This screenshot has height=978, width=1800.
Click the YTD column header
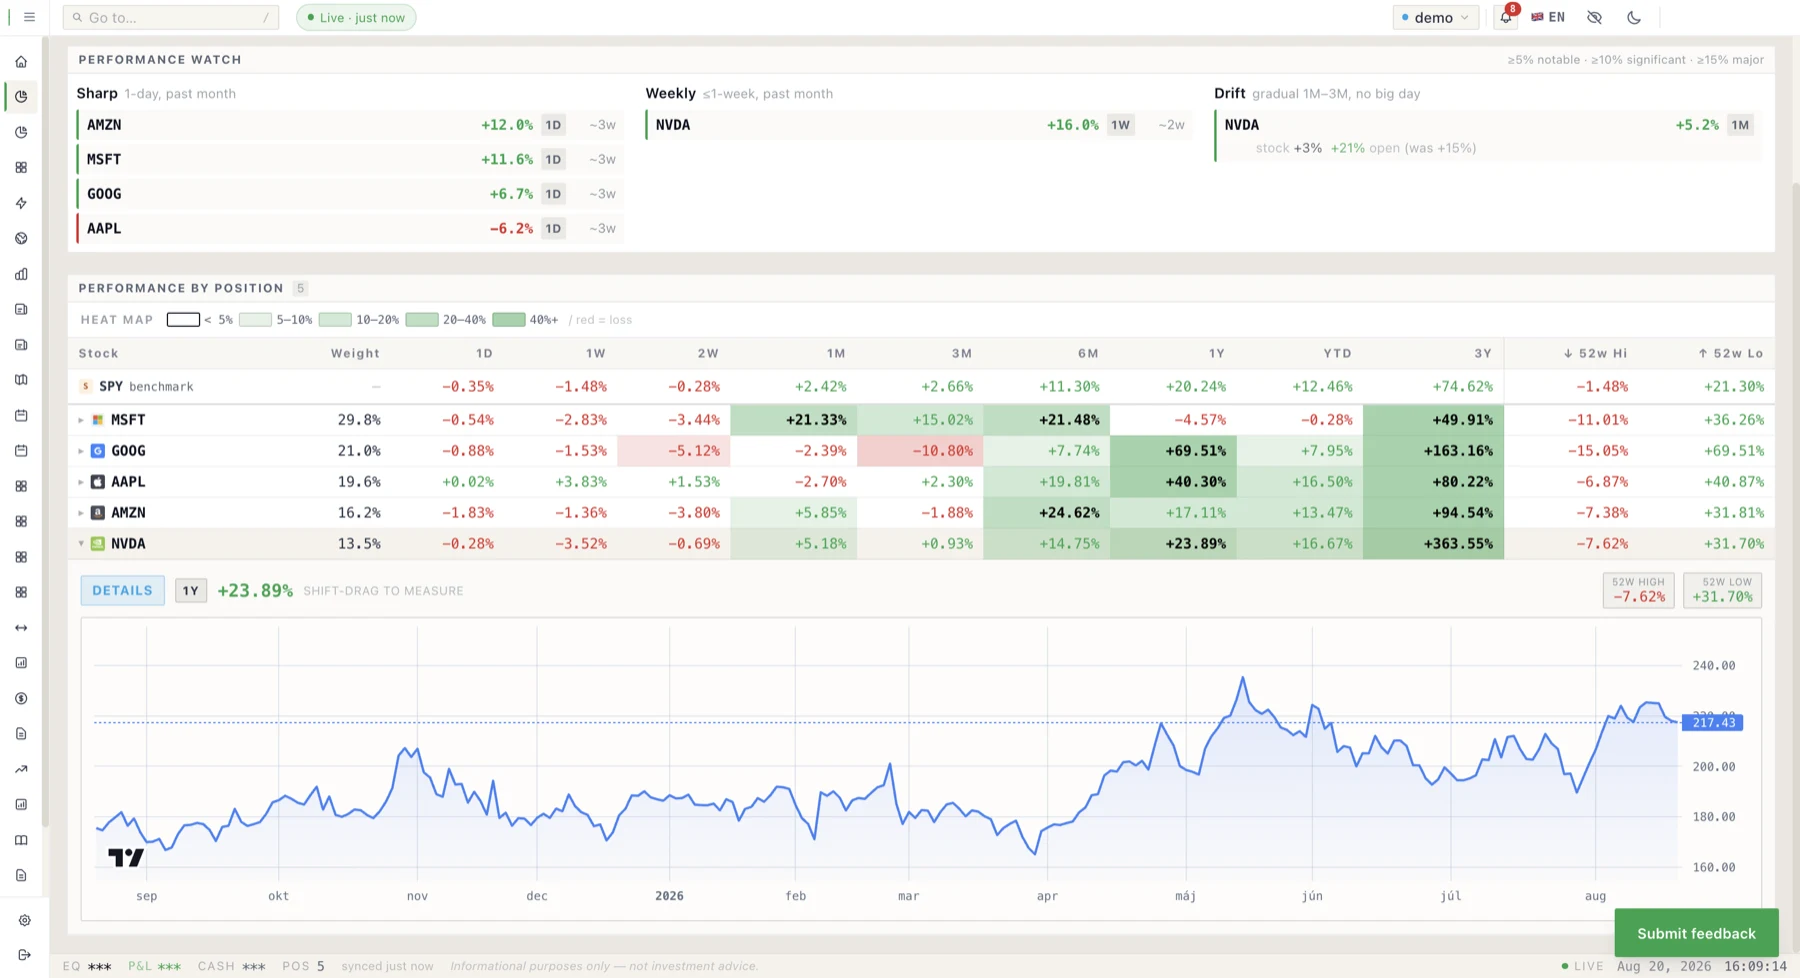[x=1337, y=353]
